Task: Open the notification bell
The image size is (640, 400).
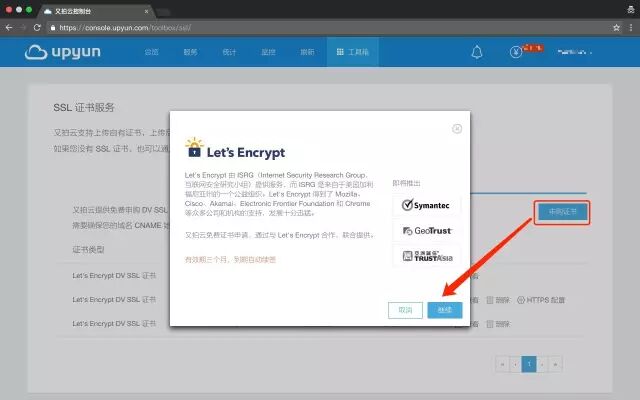Action: point(477,52)
